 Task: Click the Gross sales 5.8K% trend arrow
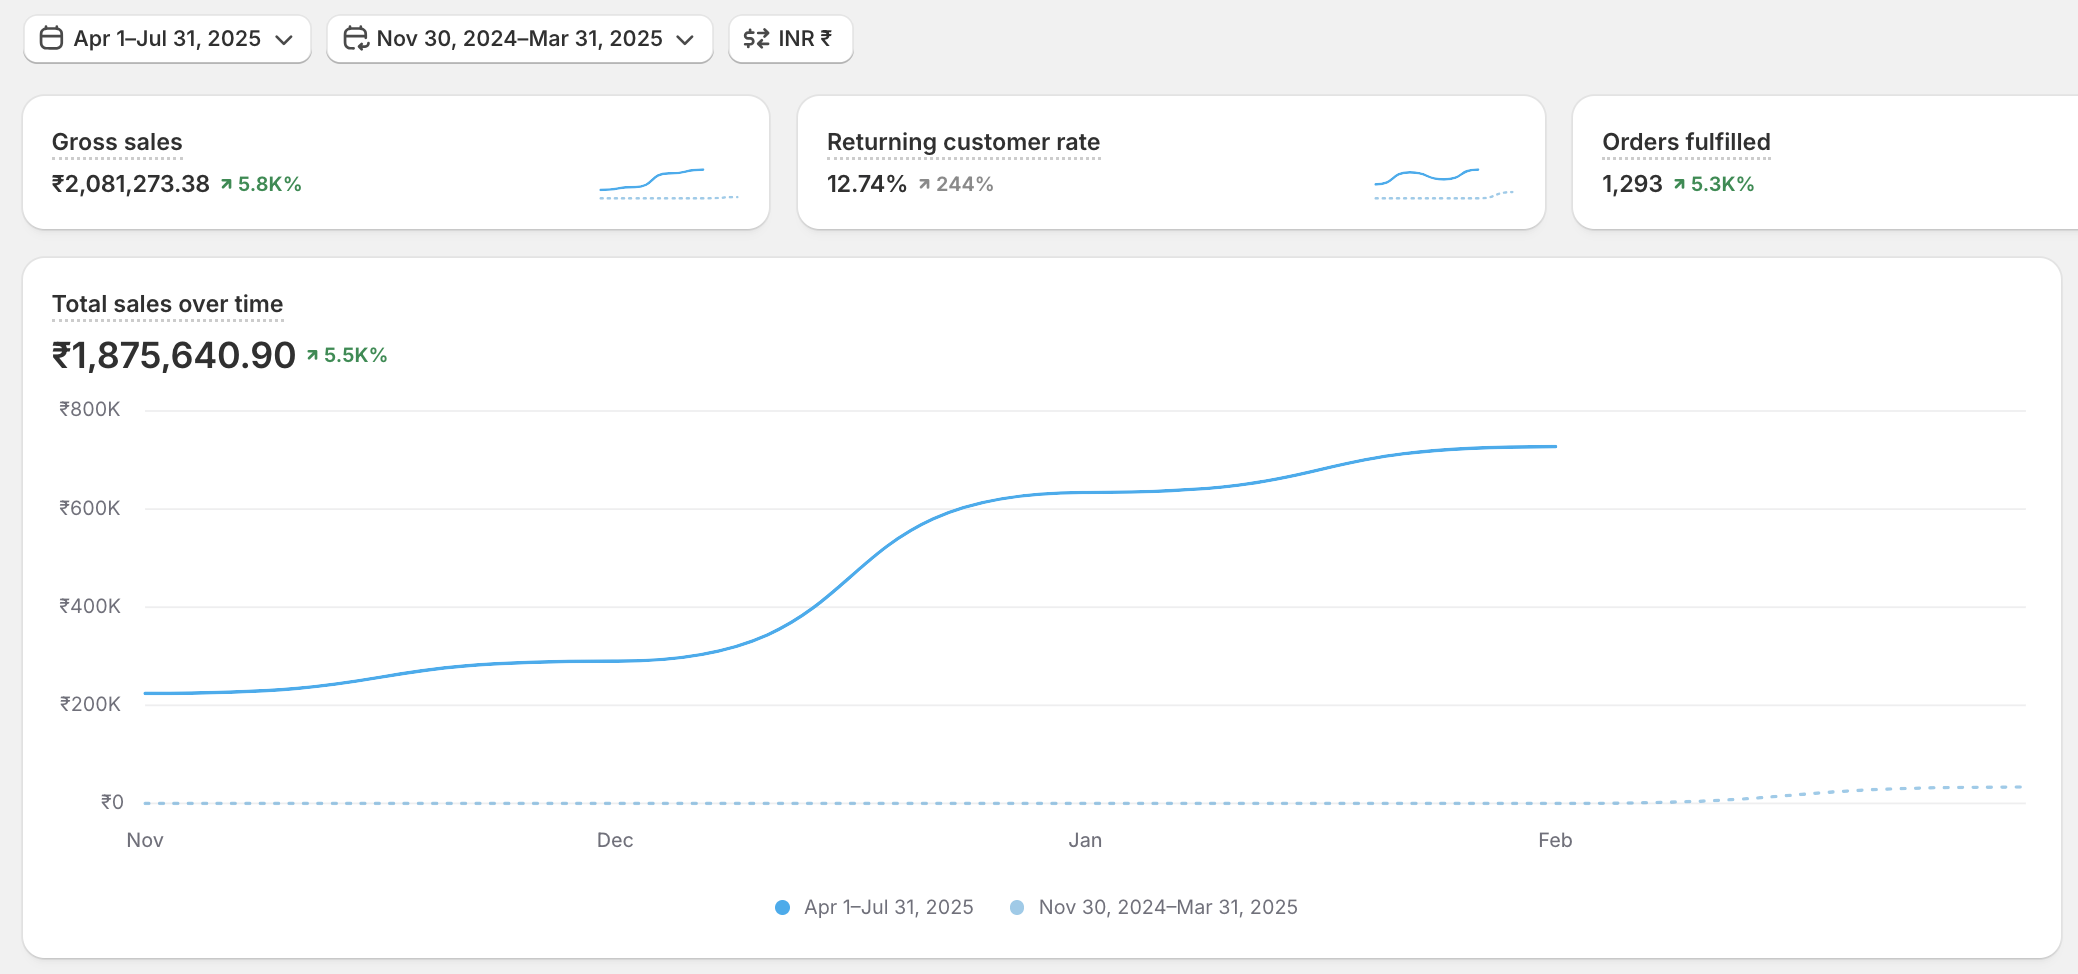[x=227, y=184]
